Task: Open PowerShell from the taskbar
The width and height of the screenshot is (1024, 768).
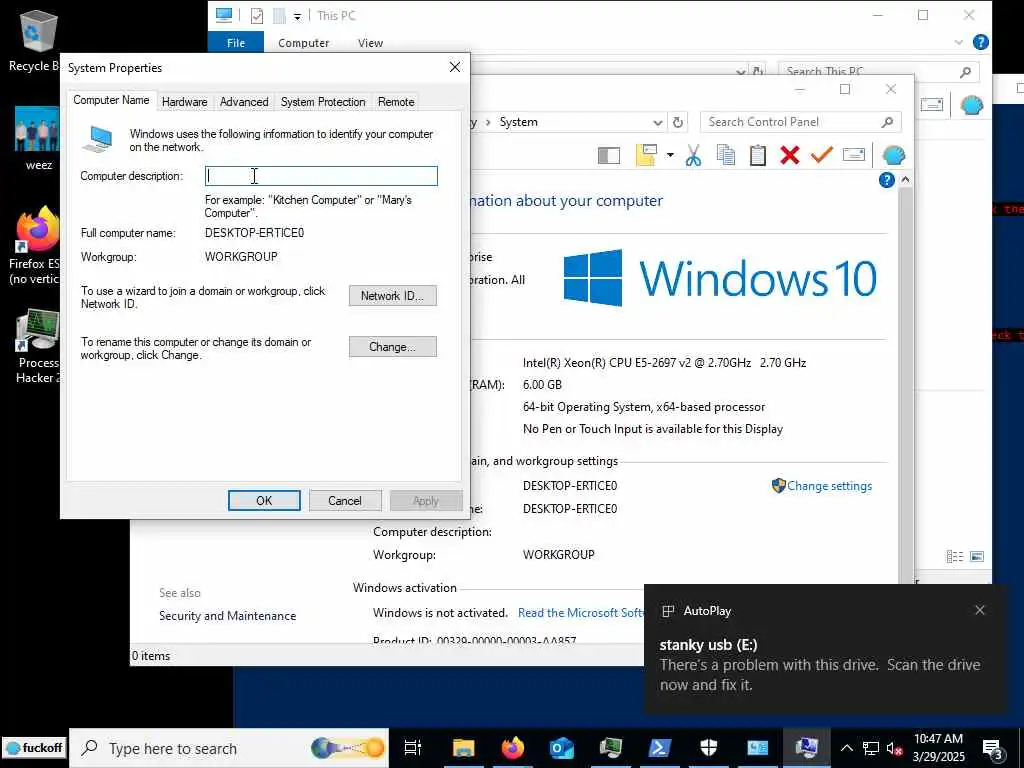Action: [660, 748]
